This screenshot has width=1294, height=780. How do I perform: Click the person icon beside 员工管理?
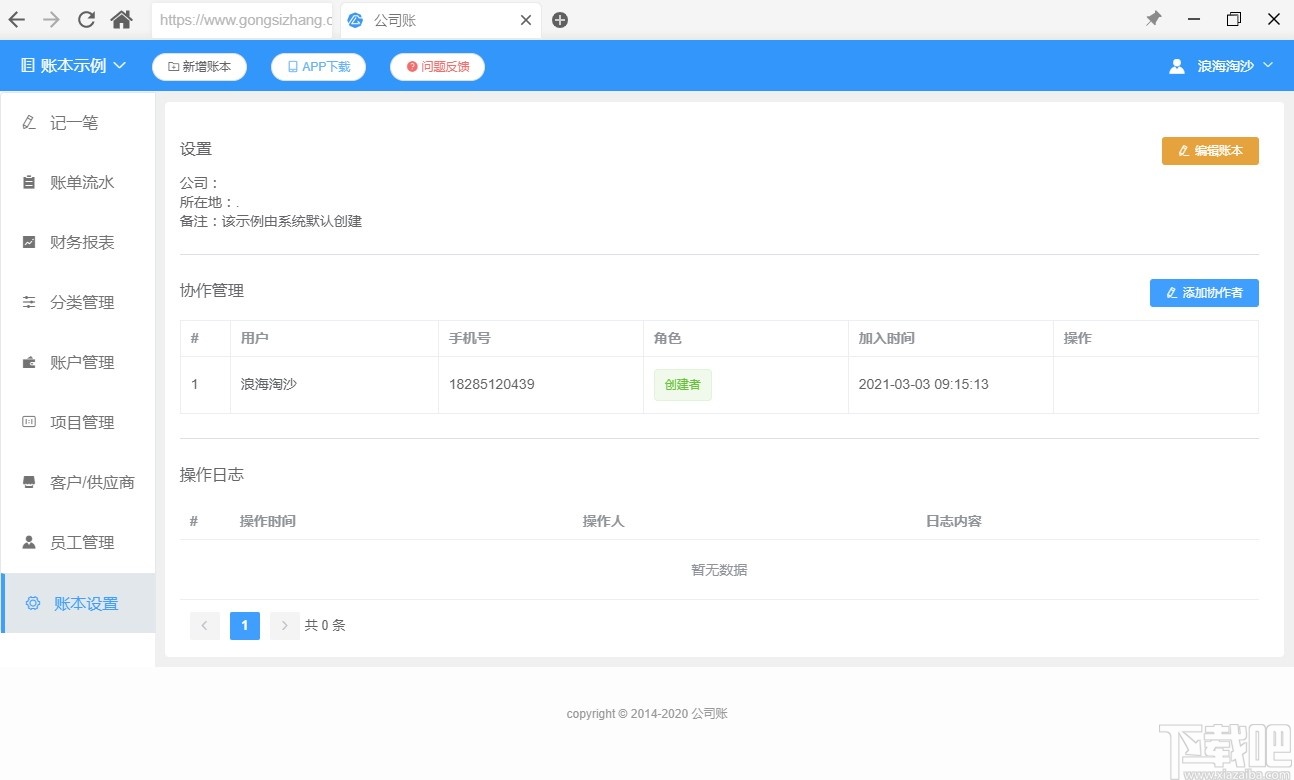click(x=29, y=543)
